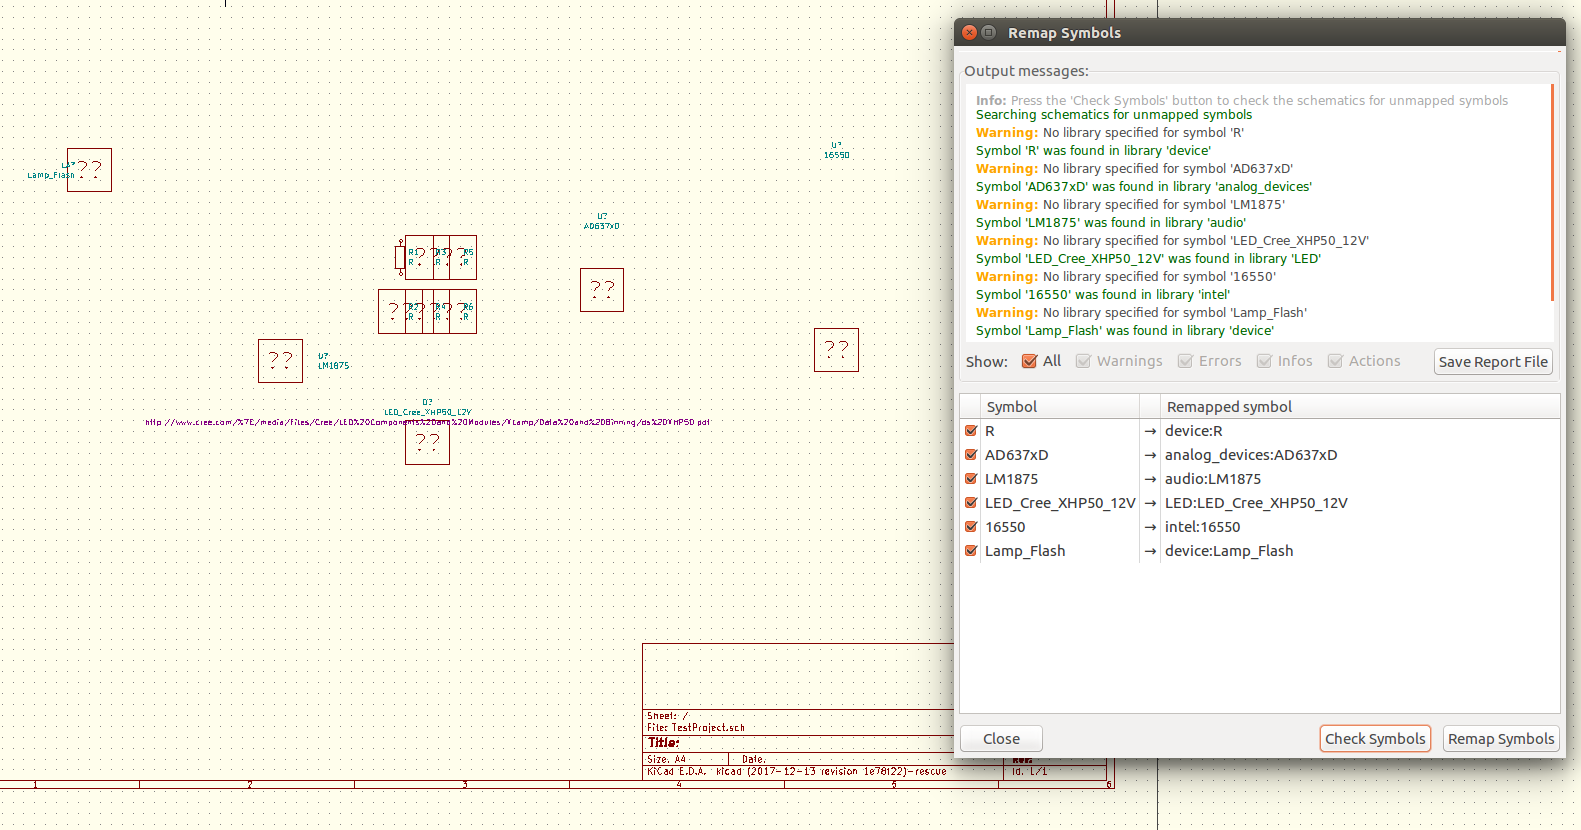Select the audio:LM1875 remapped entry
Image resolution: width=1581 pixels, height=830 pixels.
point(1212,479)
